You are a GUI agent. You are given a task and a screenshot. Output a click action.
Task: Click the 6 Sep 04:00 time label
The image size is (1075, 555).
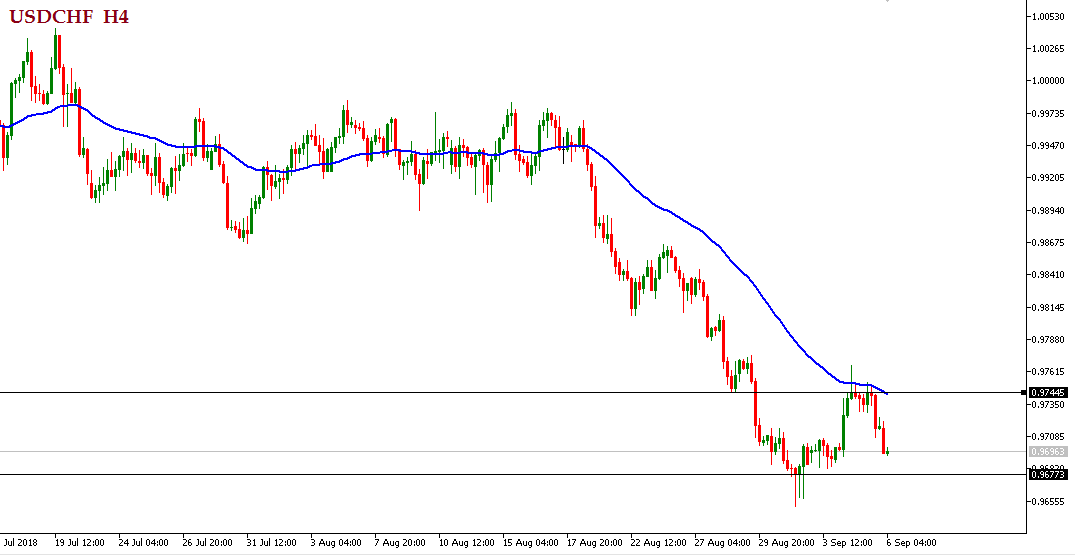point(912,543)
